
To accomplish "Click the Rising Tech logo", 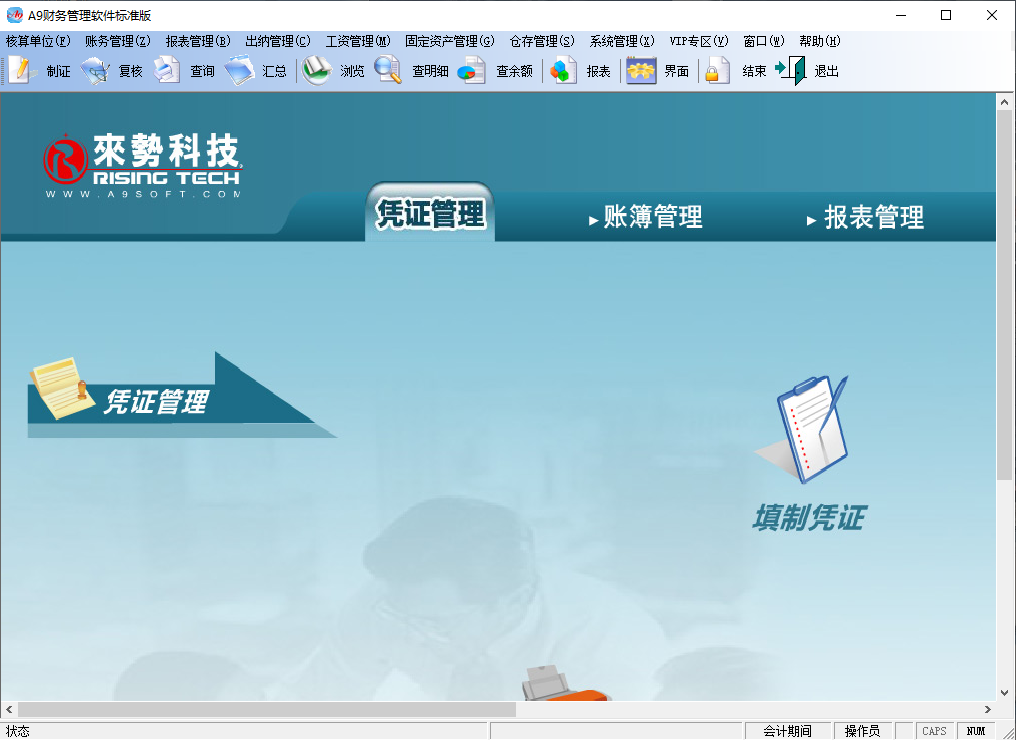I will coord(143,165).
